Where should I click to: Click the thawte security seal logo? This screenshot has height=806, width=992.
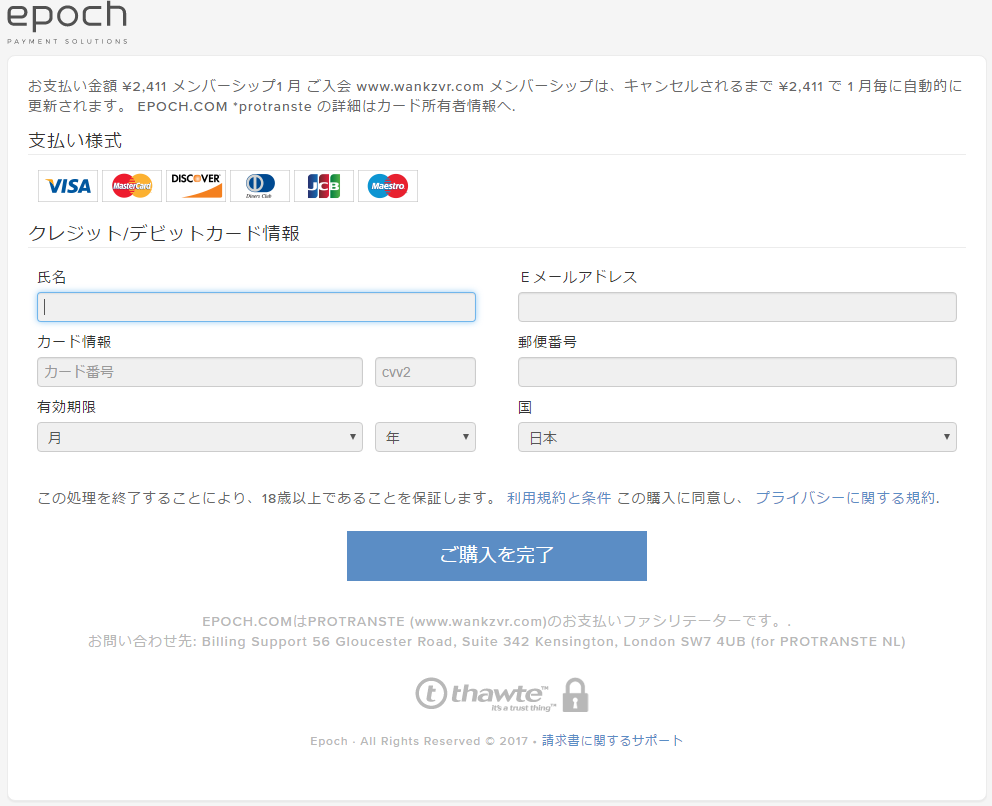483,695
